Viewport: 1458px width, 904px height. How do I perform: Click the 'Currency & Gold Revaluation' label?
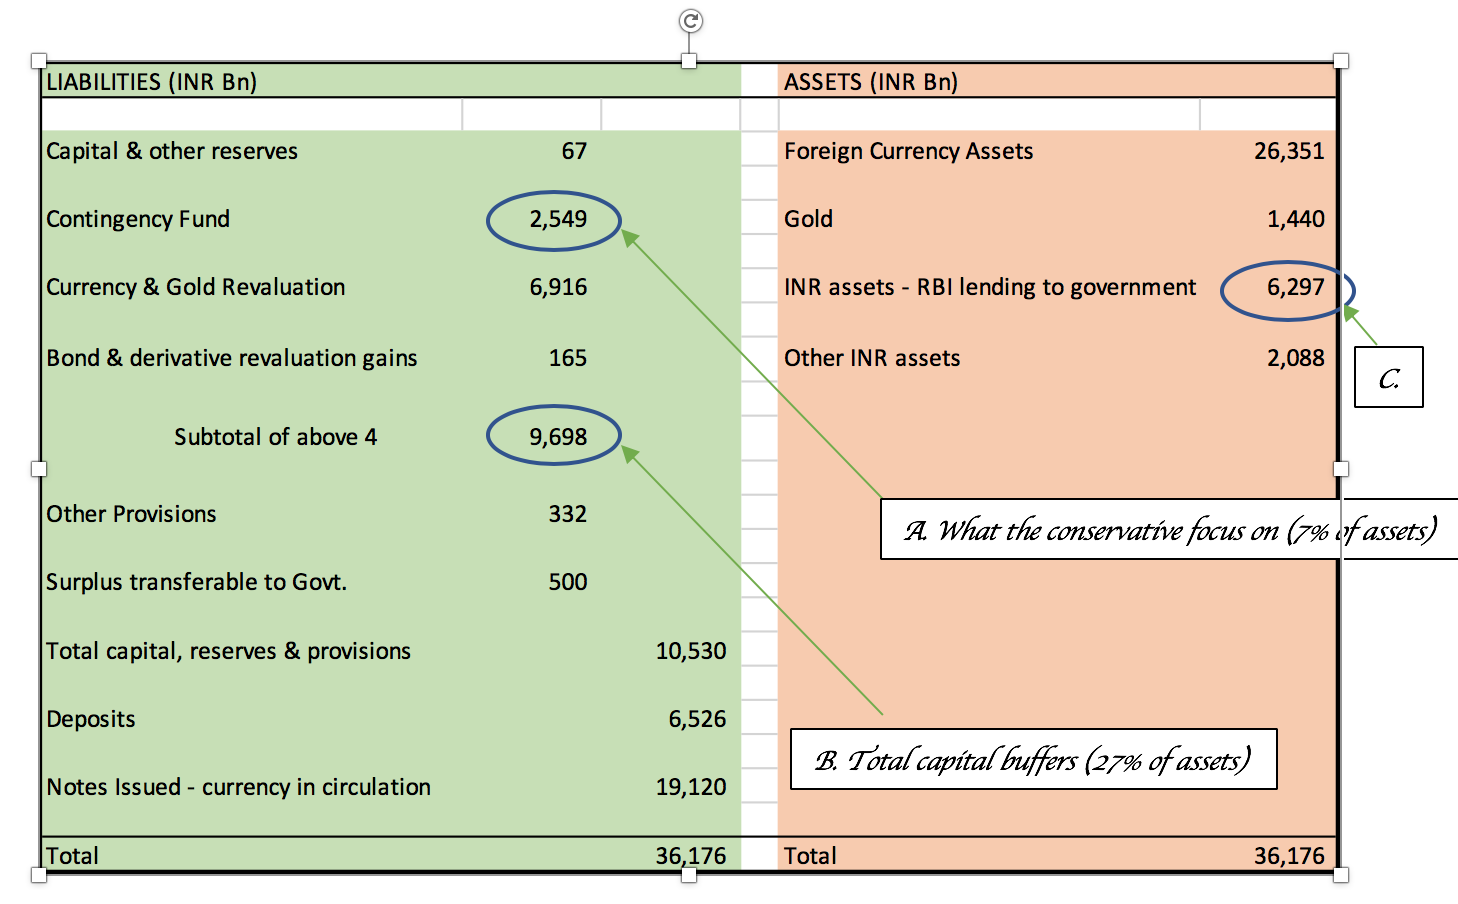(195, 287)
